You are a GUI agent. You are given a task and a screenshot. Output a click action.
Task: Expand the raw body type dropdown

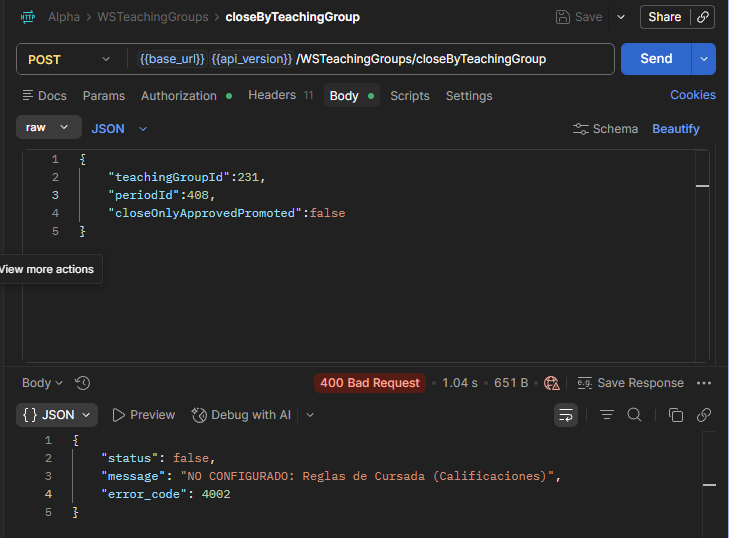click(49, 127)
